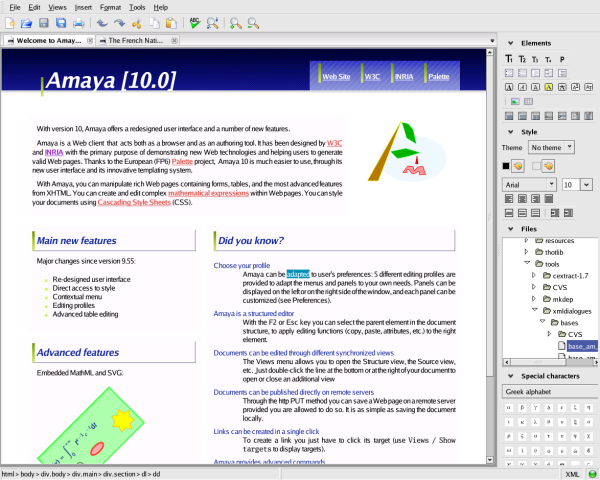
Task: Click the black foreground color swatch
Action: [x=506, y=165]
